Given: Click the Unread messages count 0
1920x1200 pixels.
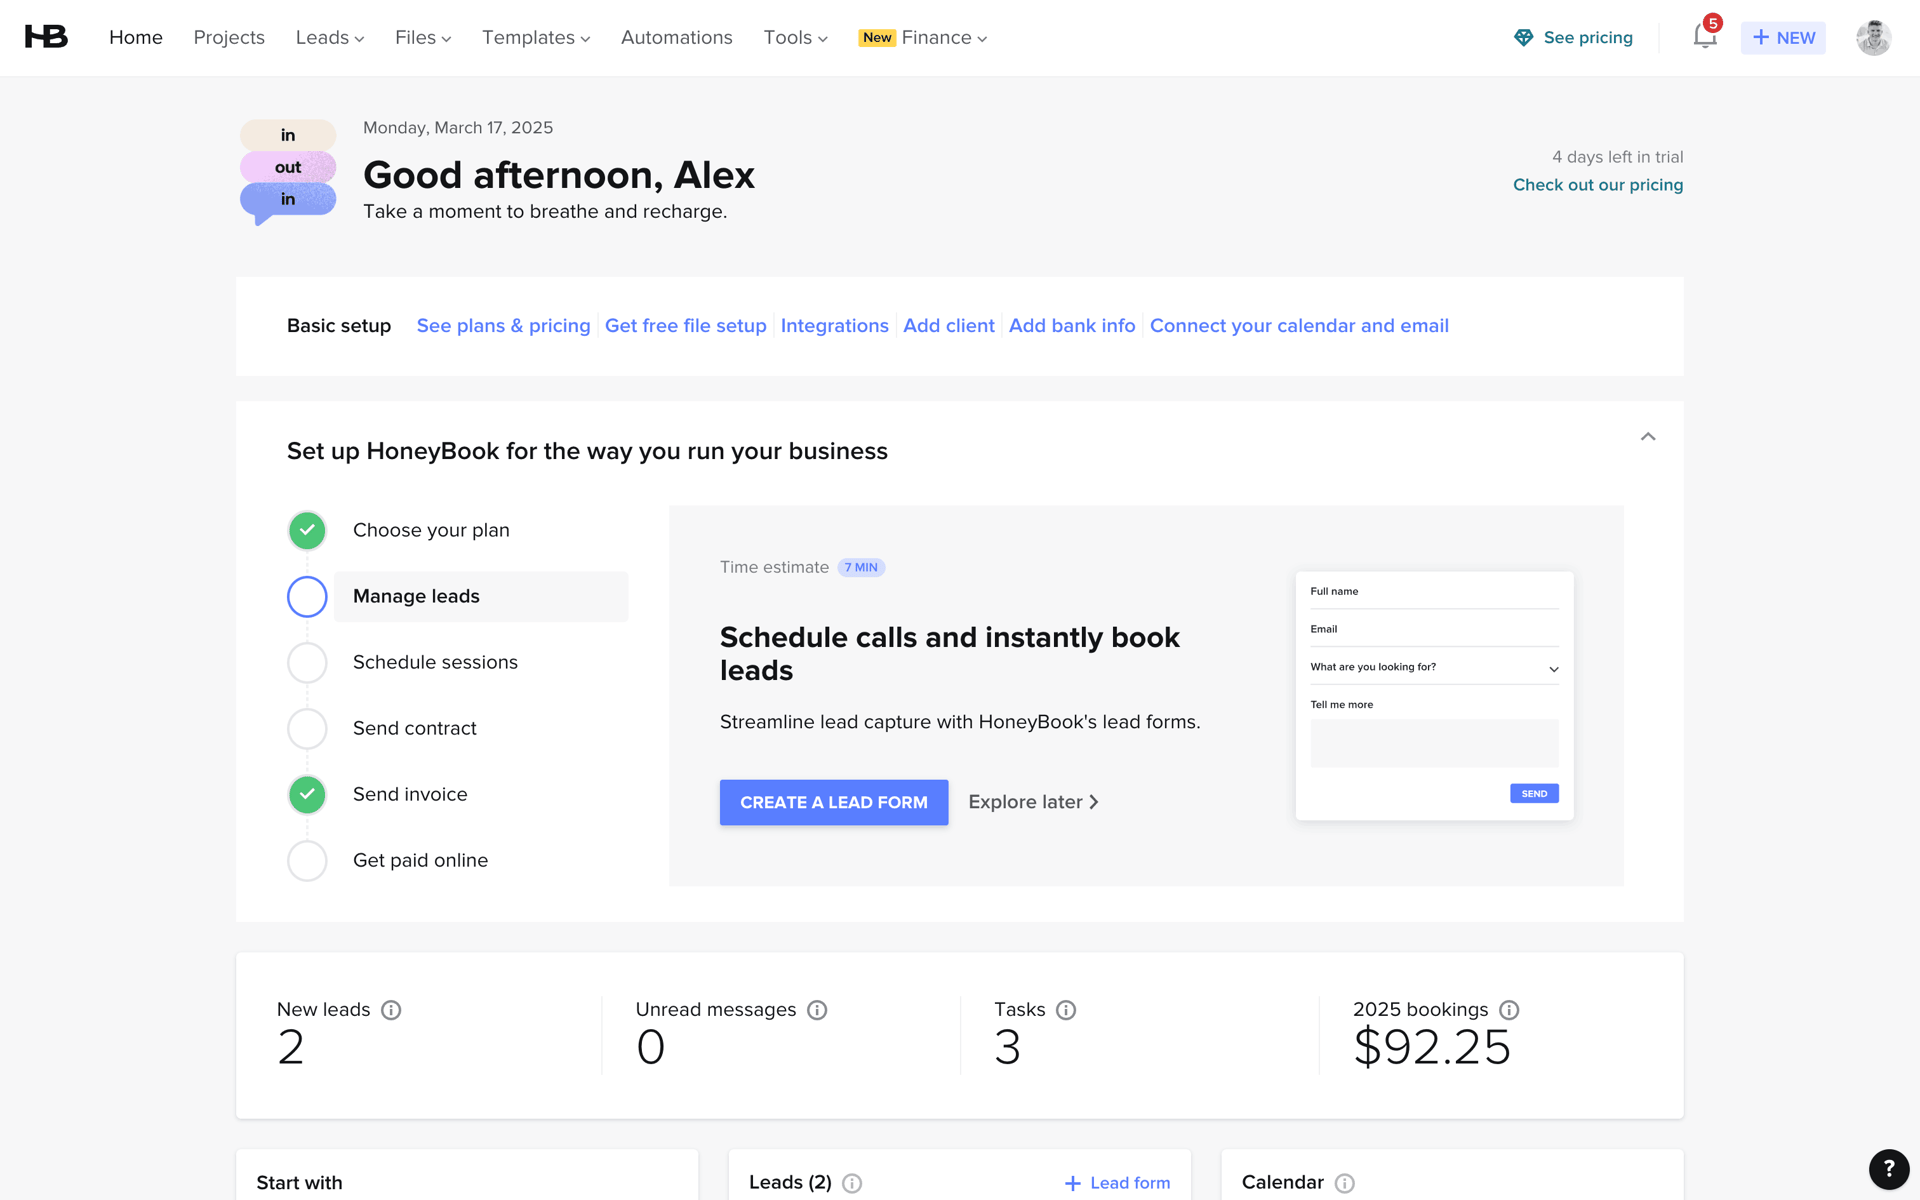Looking at the screenshot, I should [650, 1048].
